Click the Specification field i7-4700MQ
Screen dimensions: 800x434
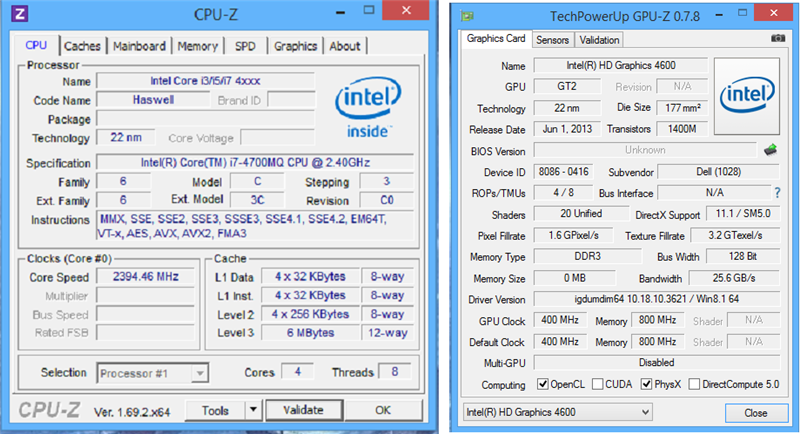[x=255, y=163]
